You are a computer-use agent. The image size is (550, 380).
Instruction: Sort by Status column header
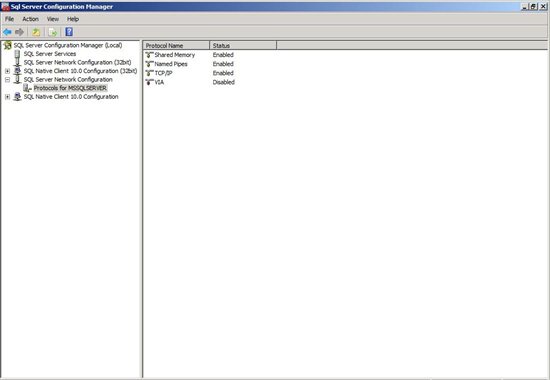tap(243, 46)
